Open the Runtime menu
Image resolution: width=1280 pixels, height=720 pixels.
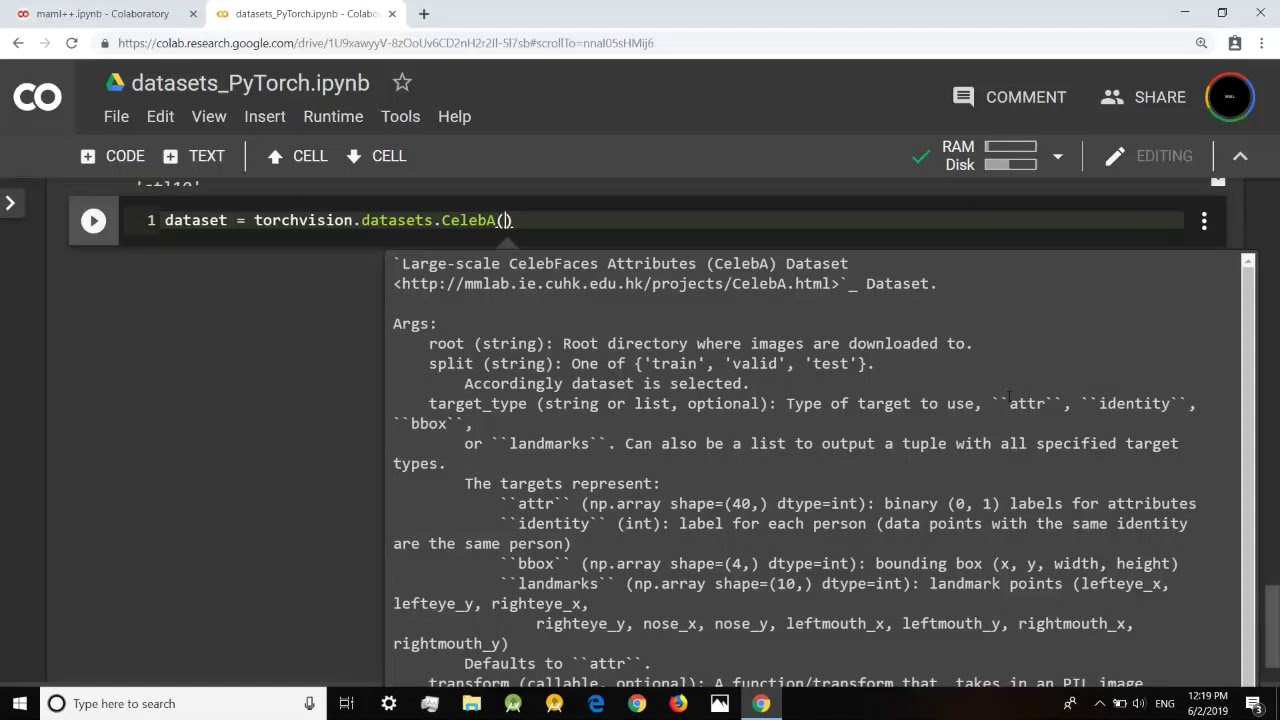point(333,116)
